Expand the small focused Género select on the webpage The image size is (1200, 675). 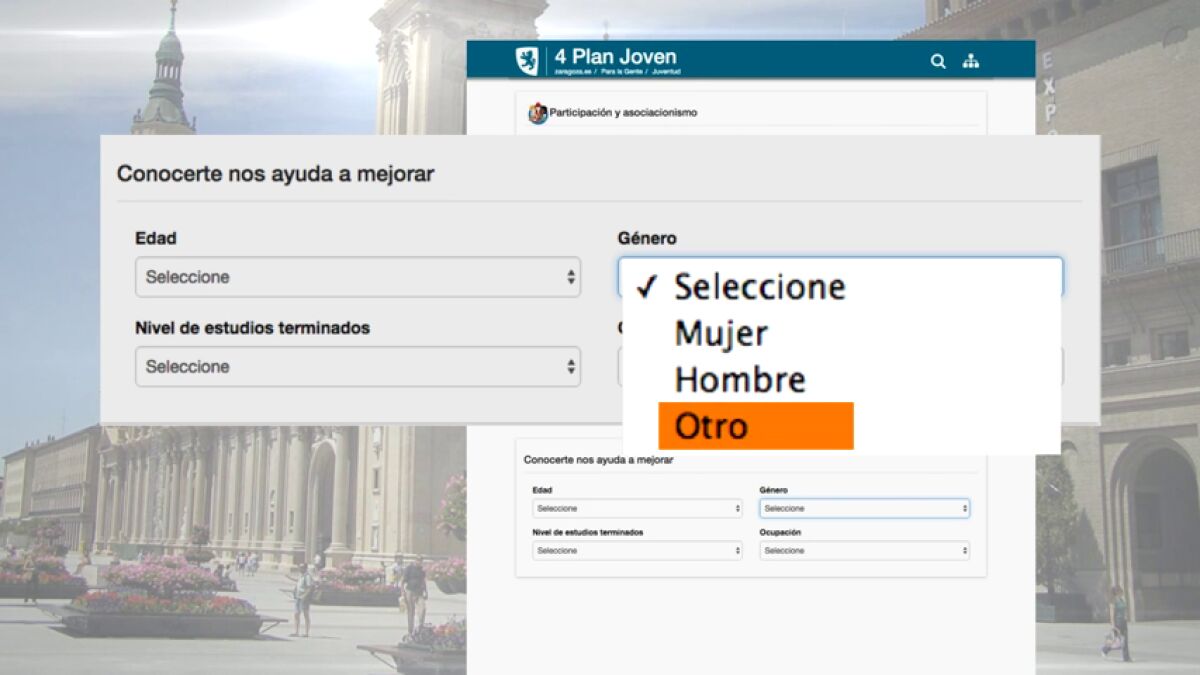coord(864,508)
